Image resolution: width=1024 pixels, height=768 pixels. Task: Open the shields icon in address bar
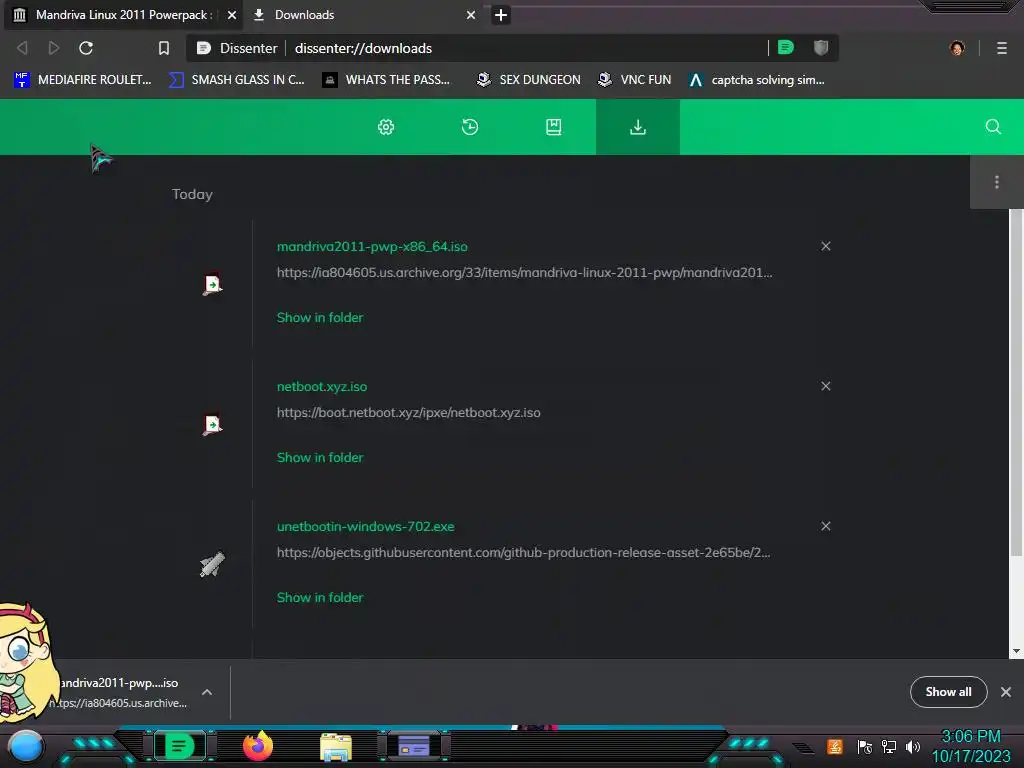[x=821, y=47]
